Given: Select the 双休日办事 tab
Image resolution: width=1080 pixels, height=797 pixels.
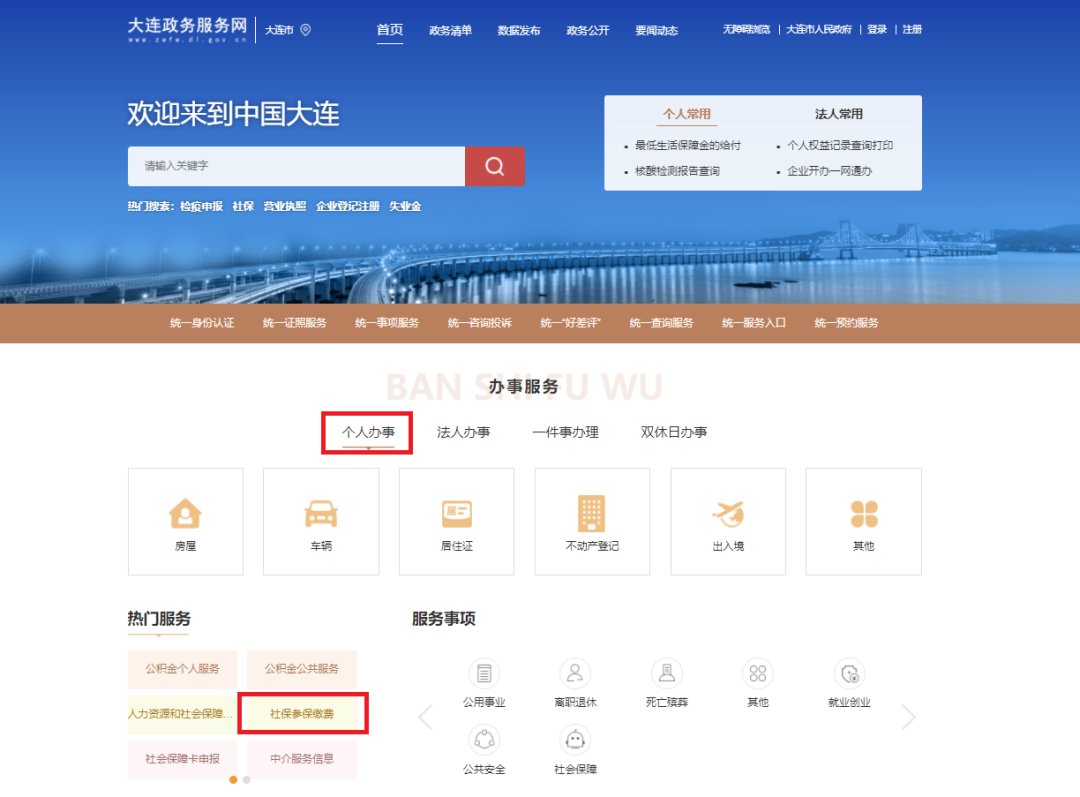Looking at the screenshot, I should click(674, 432).
